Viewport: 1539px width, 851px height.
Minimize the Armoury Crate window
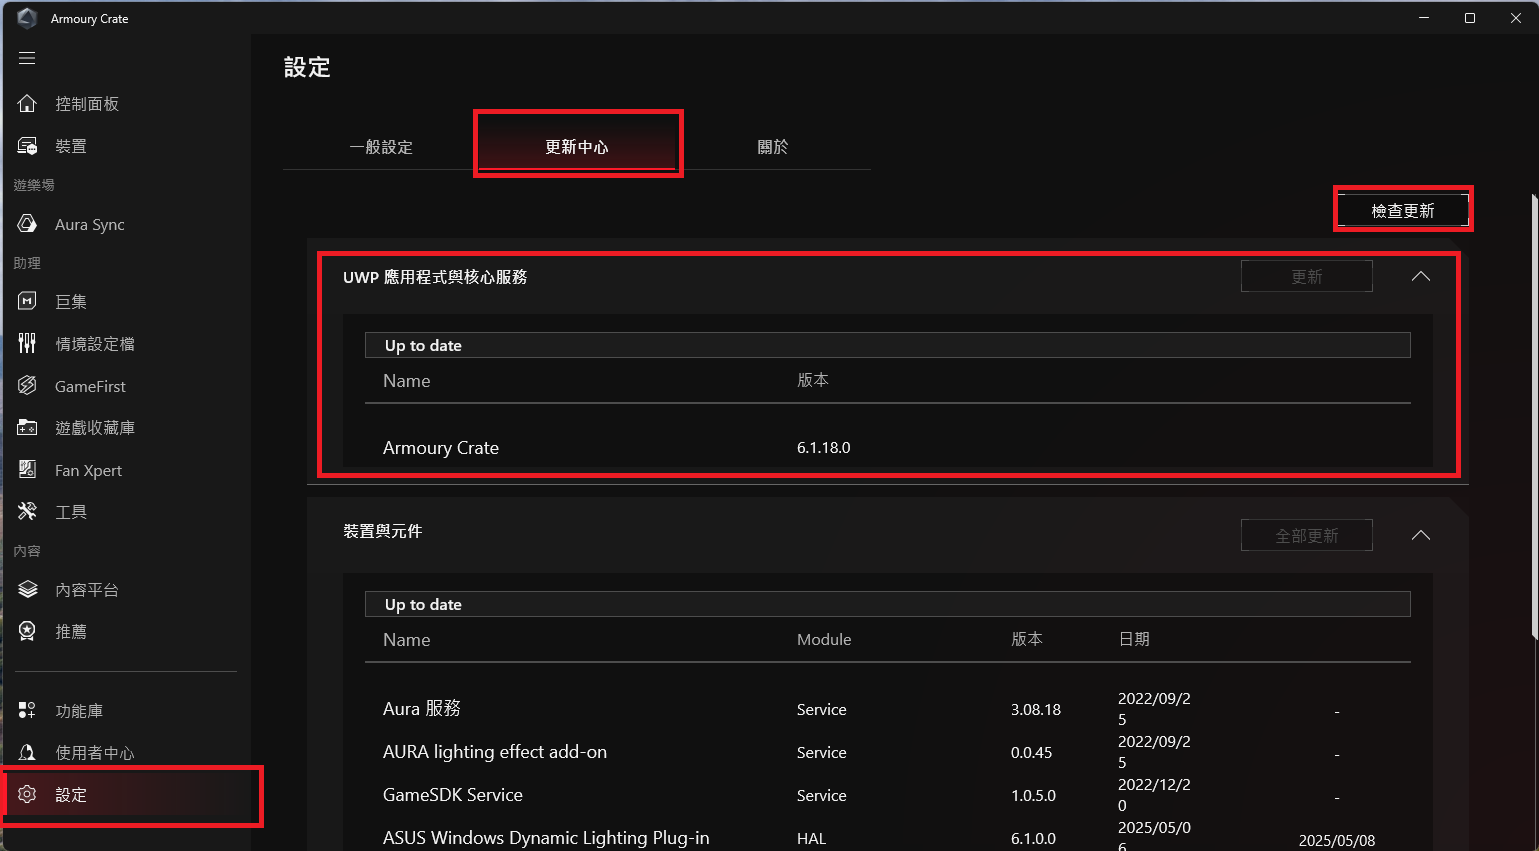1423,18
